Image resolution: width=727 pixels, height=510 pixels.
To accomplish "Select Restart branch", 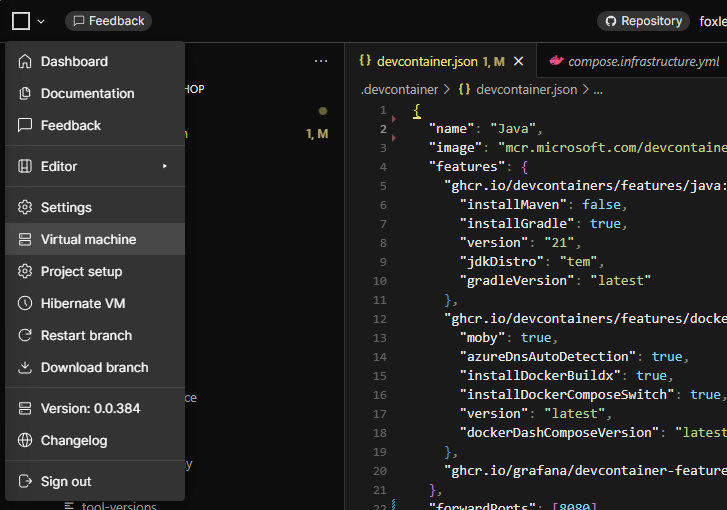I will point(95,335).
